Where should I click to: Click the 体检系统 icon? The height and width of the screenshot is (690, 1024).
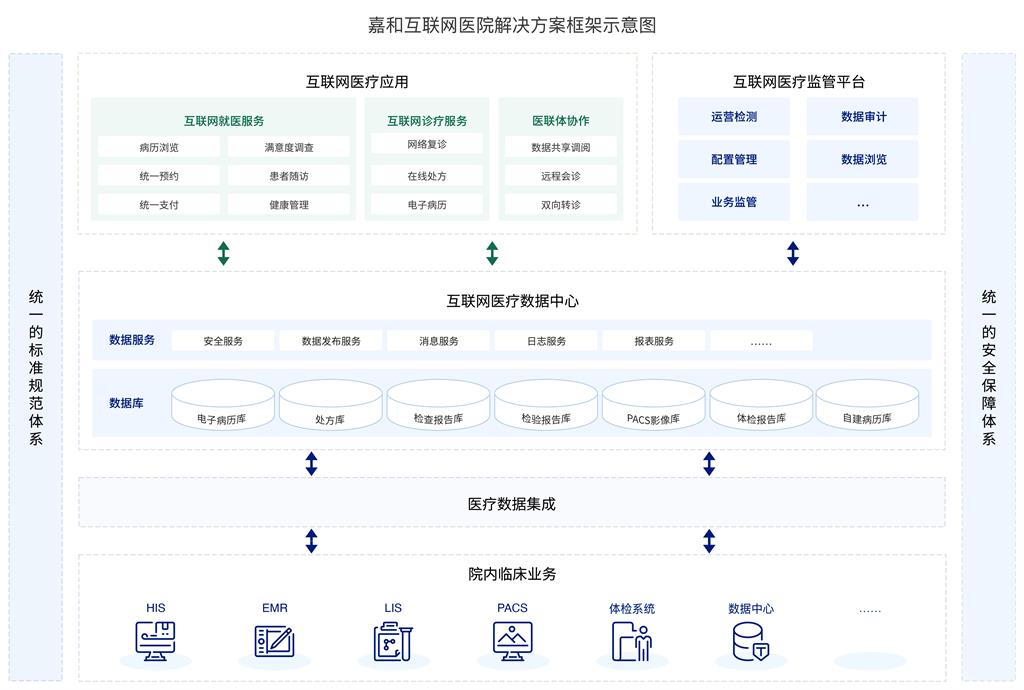point(631,641)
